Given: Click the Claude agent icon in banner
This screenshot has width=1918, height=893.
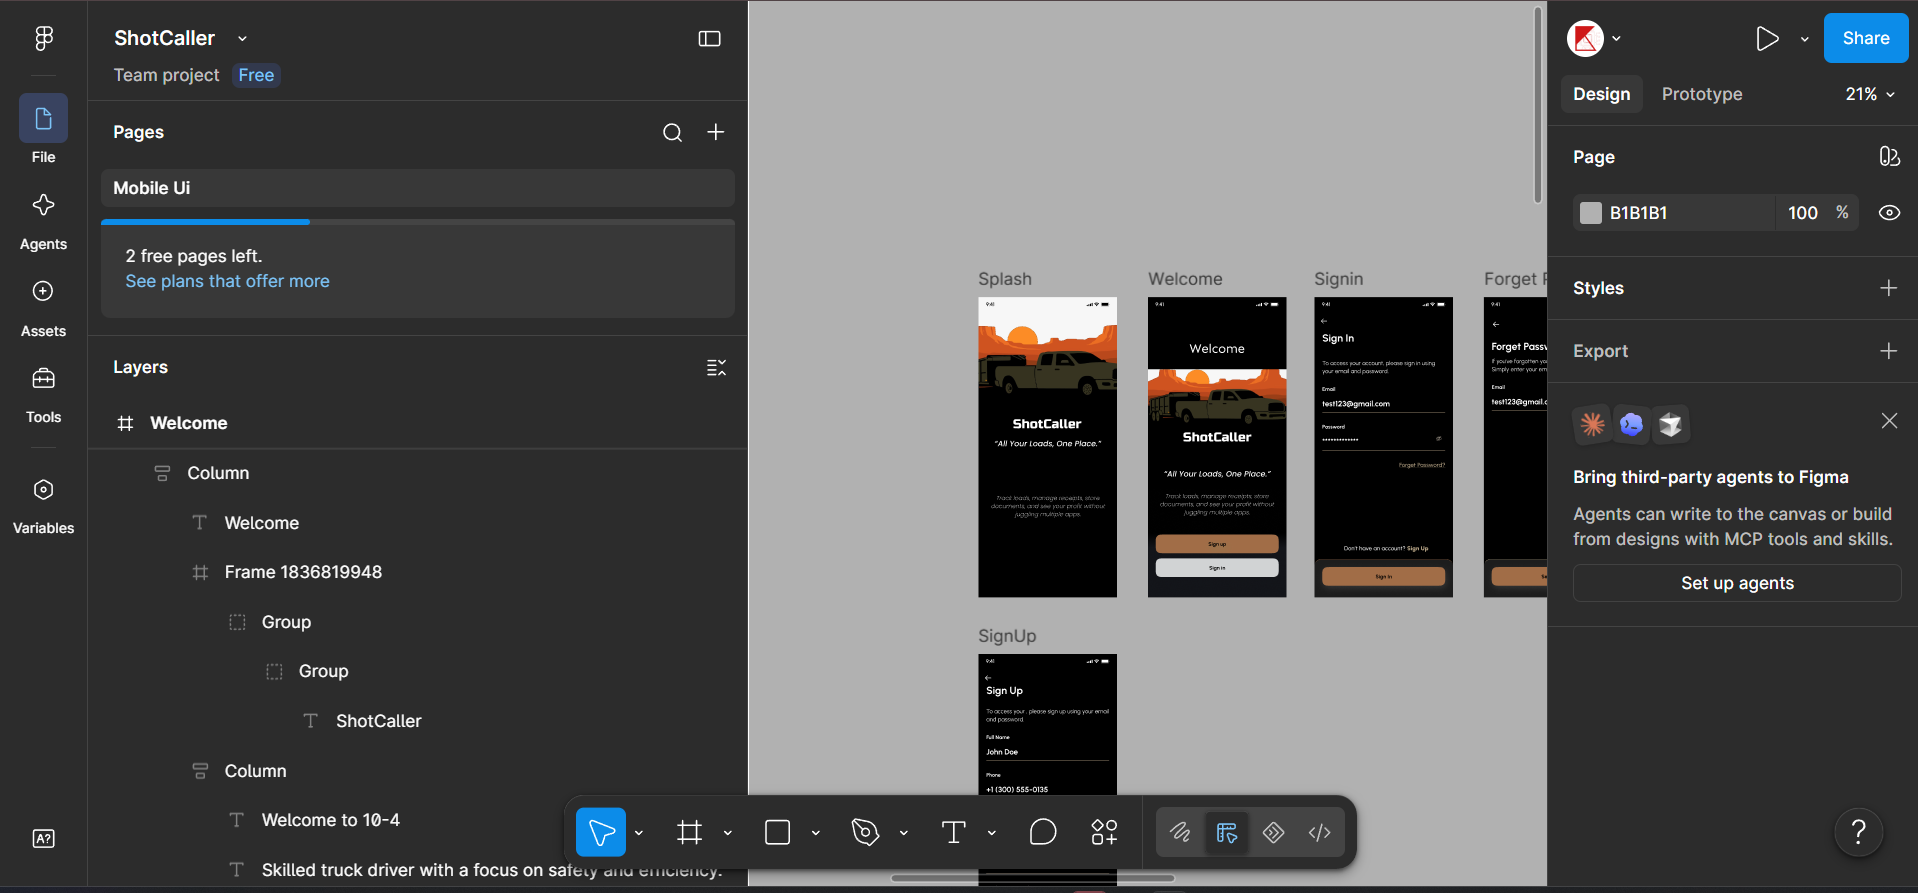Looking at the screenshot, I should coord(1592,424).
